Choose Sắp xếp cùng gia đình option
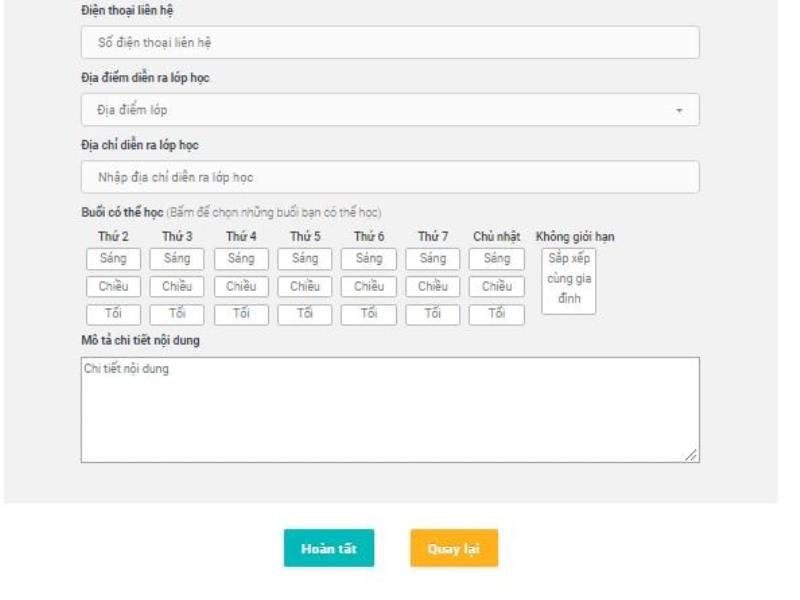The image size is (800, 600). (569, 280)
